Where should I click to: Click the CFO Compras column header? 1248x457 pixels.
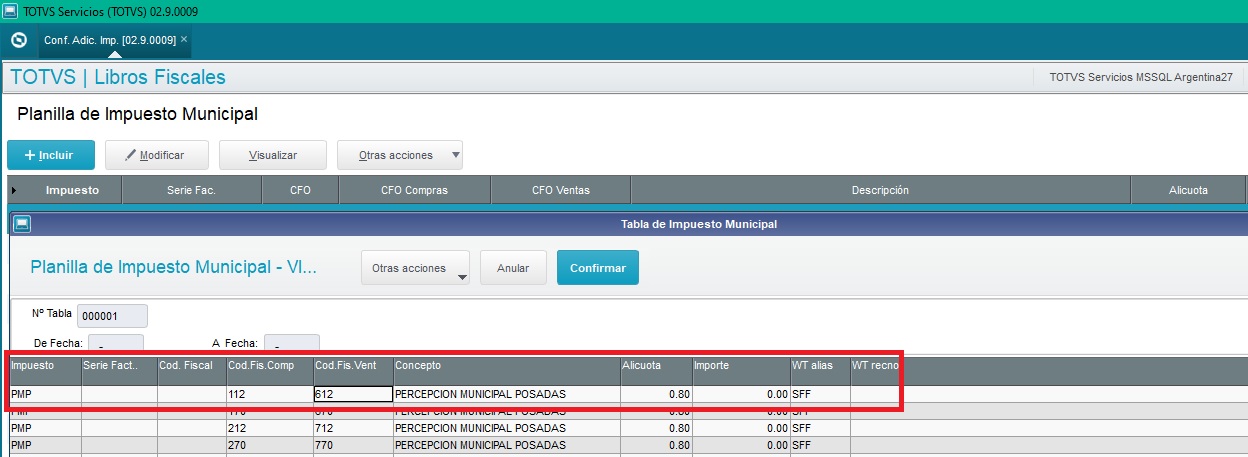(x=414, y=190)
